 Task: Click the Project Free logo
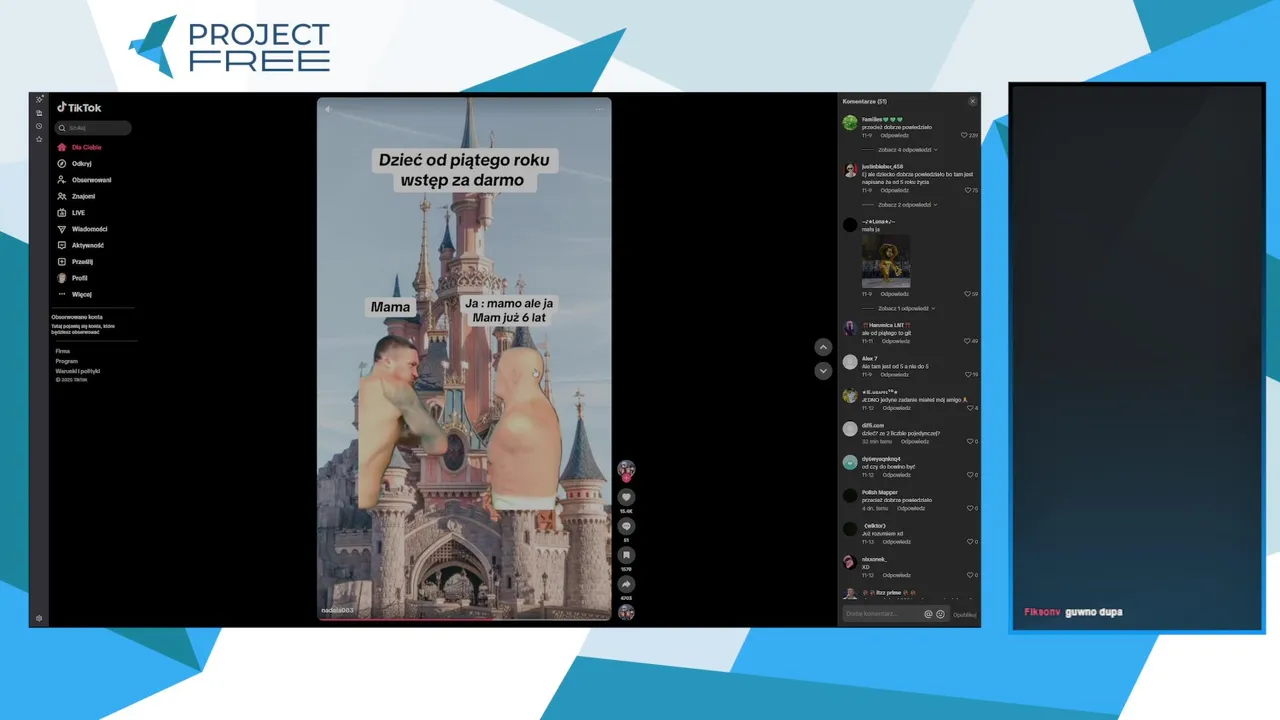(x=229, y=47)
